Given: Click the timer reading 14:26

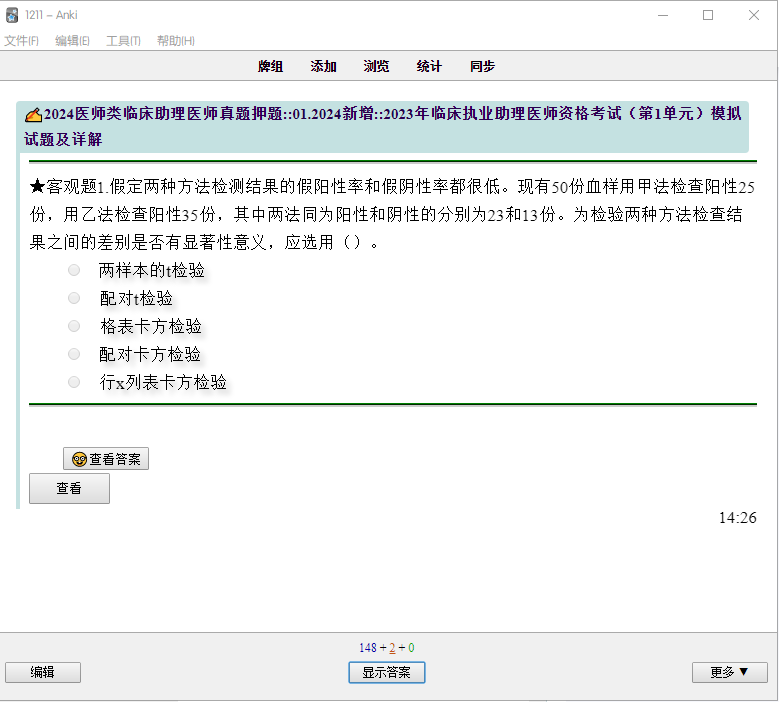Looking at the screenshot, I should click(x=737, y=518).
